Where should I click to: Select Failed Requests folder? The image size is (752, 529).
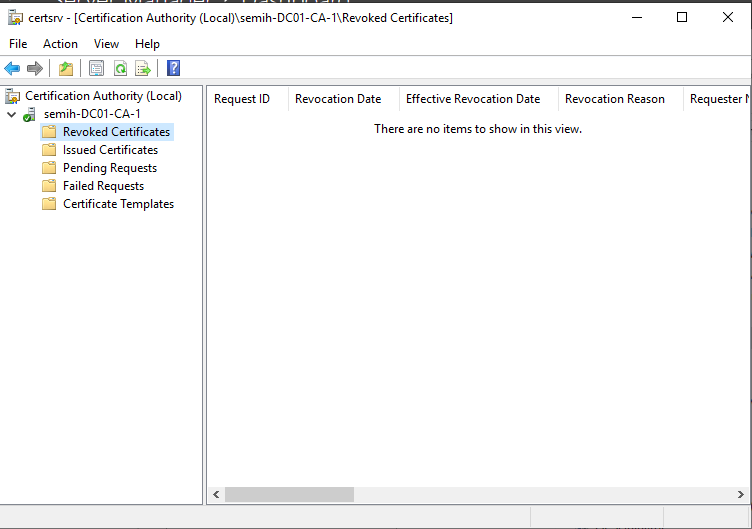coord(103,186)
